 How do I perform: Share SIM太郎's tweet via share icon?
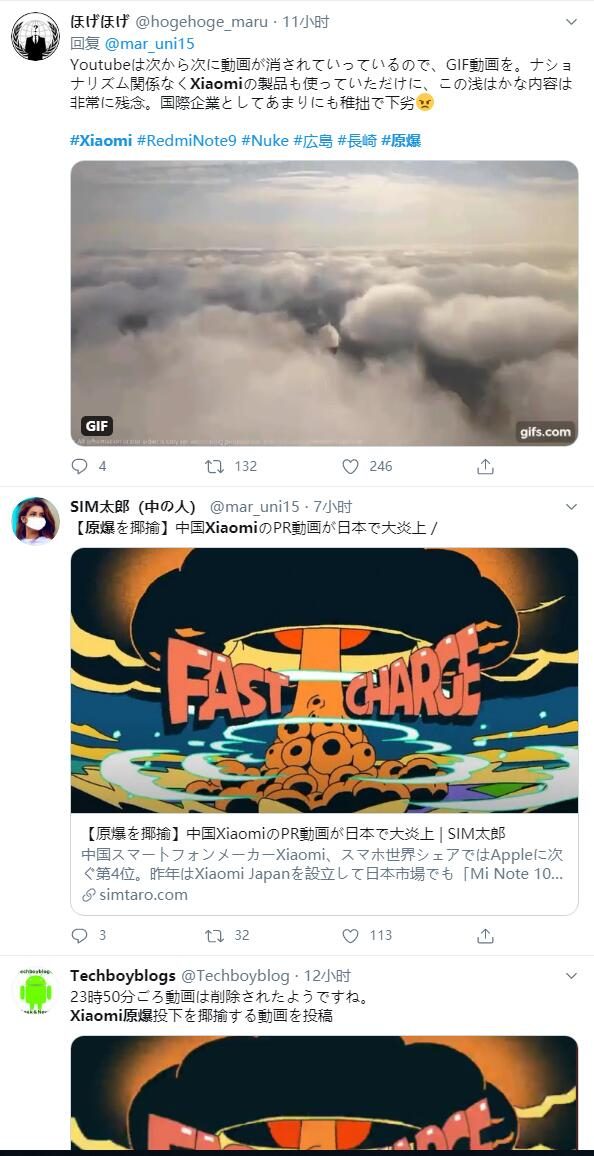pos(485,936)
